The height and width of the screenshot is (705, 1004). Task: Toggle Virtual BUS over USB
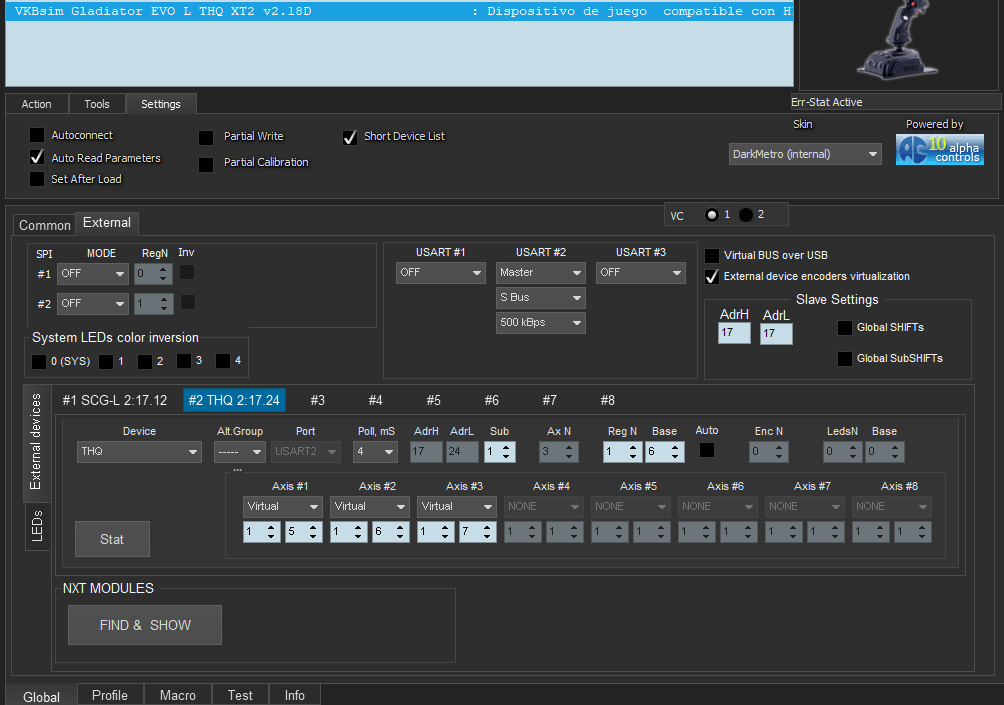click(x=711, y=255)
